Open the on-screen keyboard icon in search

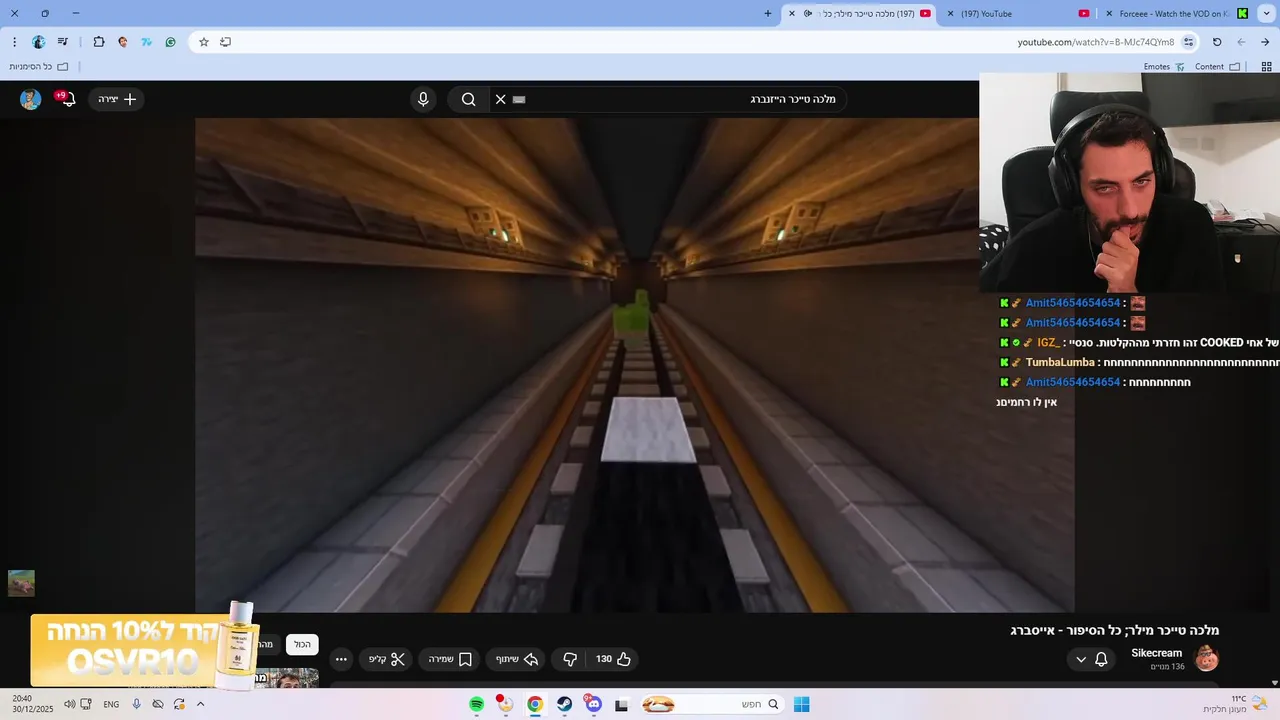click(519, 99)
